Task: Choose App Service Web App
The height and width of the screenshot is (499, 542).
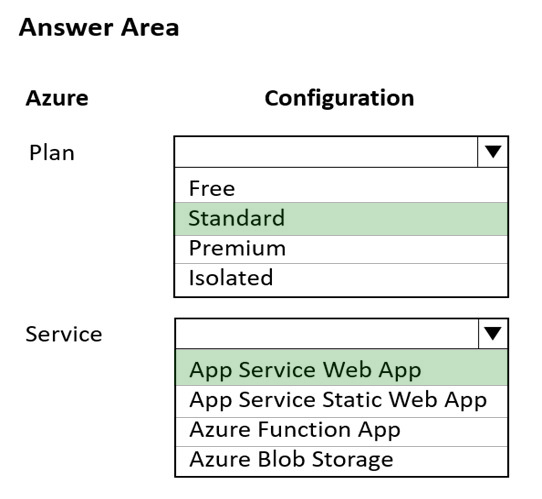Action: click(342, 368)
